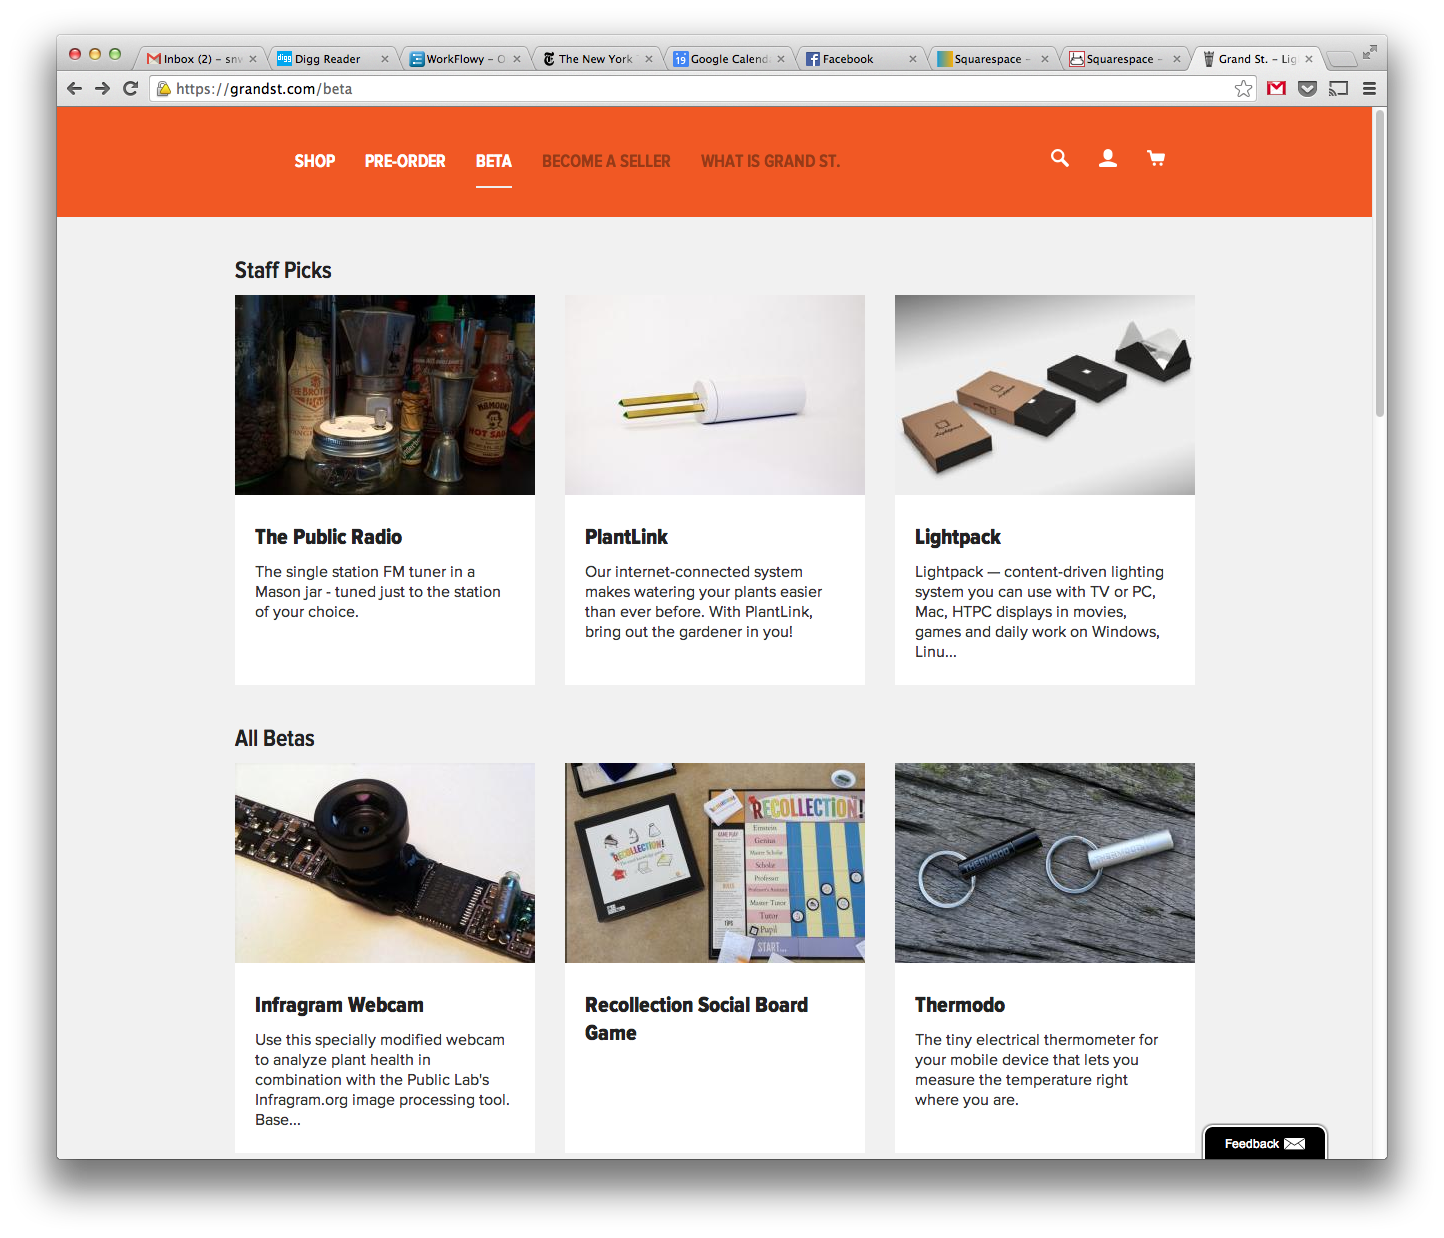Close the Digg Reader tab
The width and height of the screenshot is (1444, 1238).
tap(385, 59)
